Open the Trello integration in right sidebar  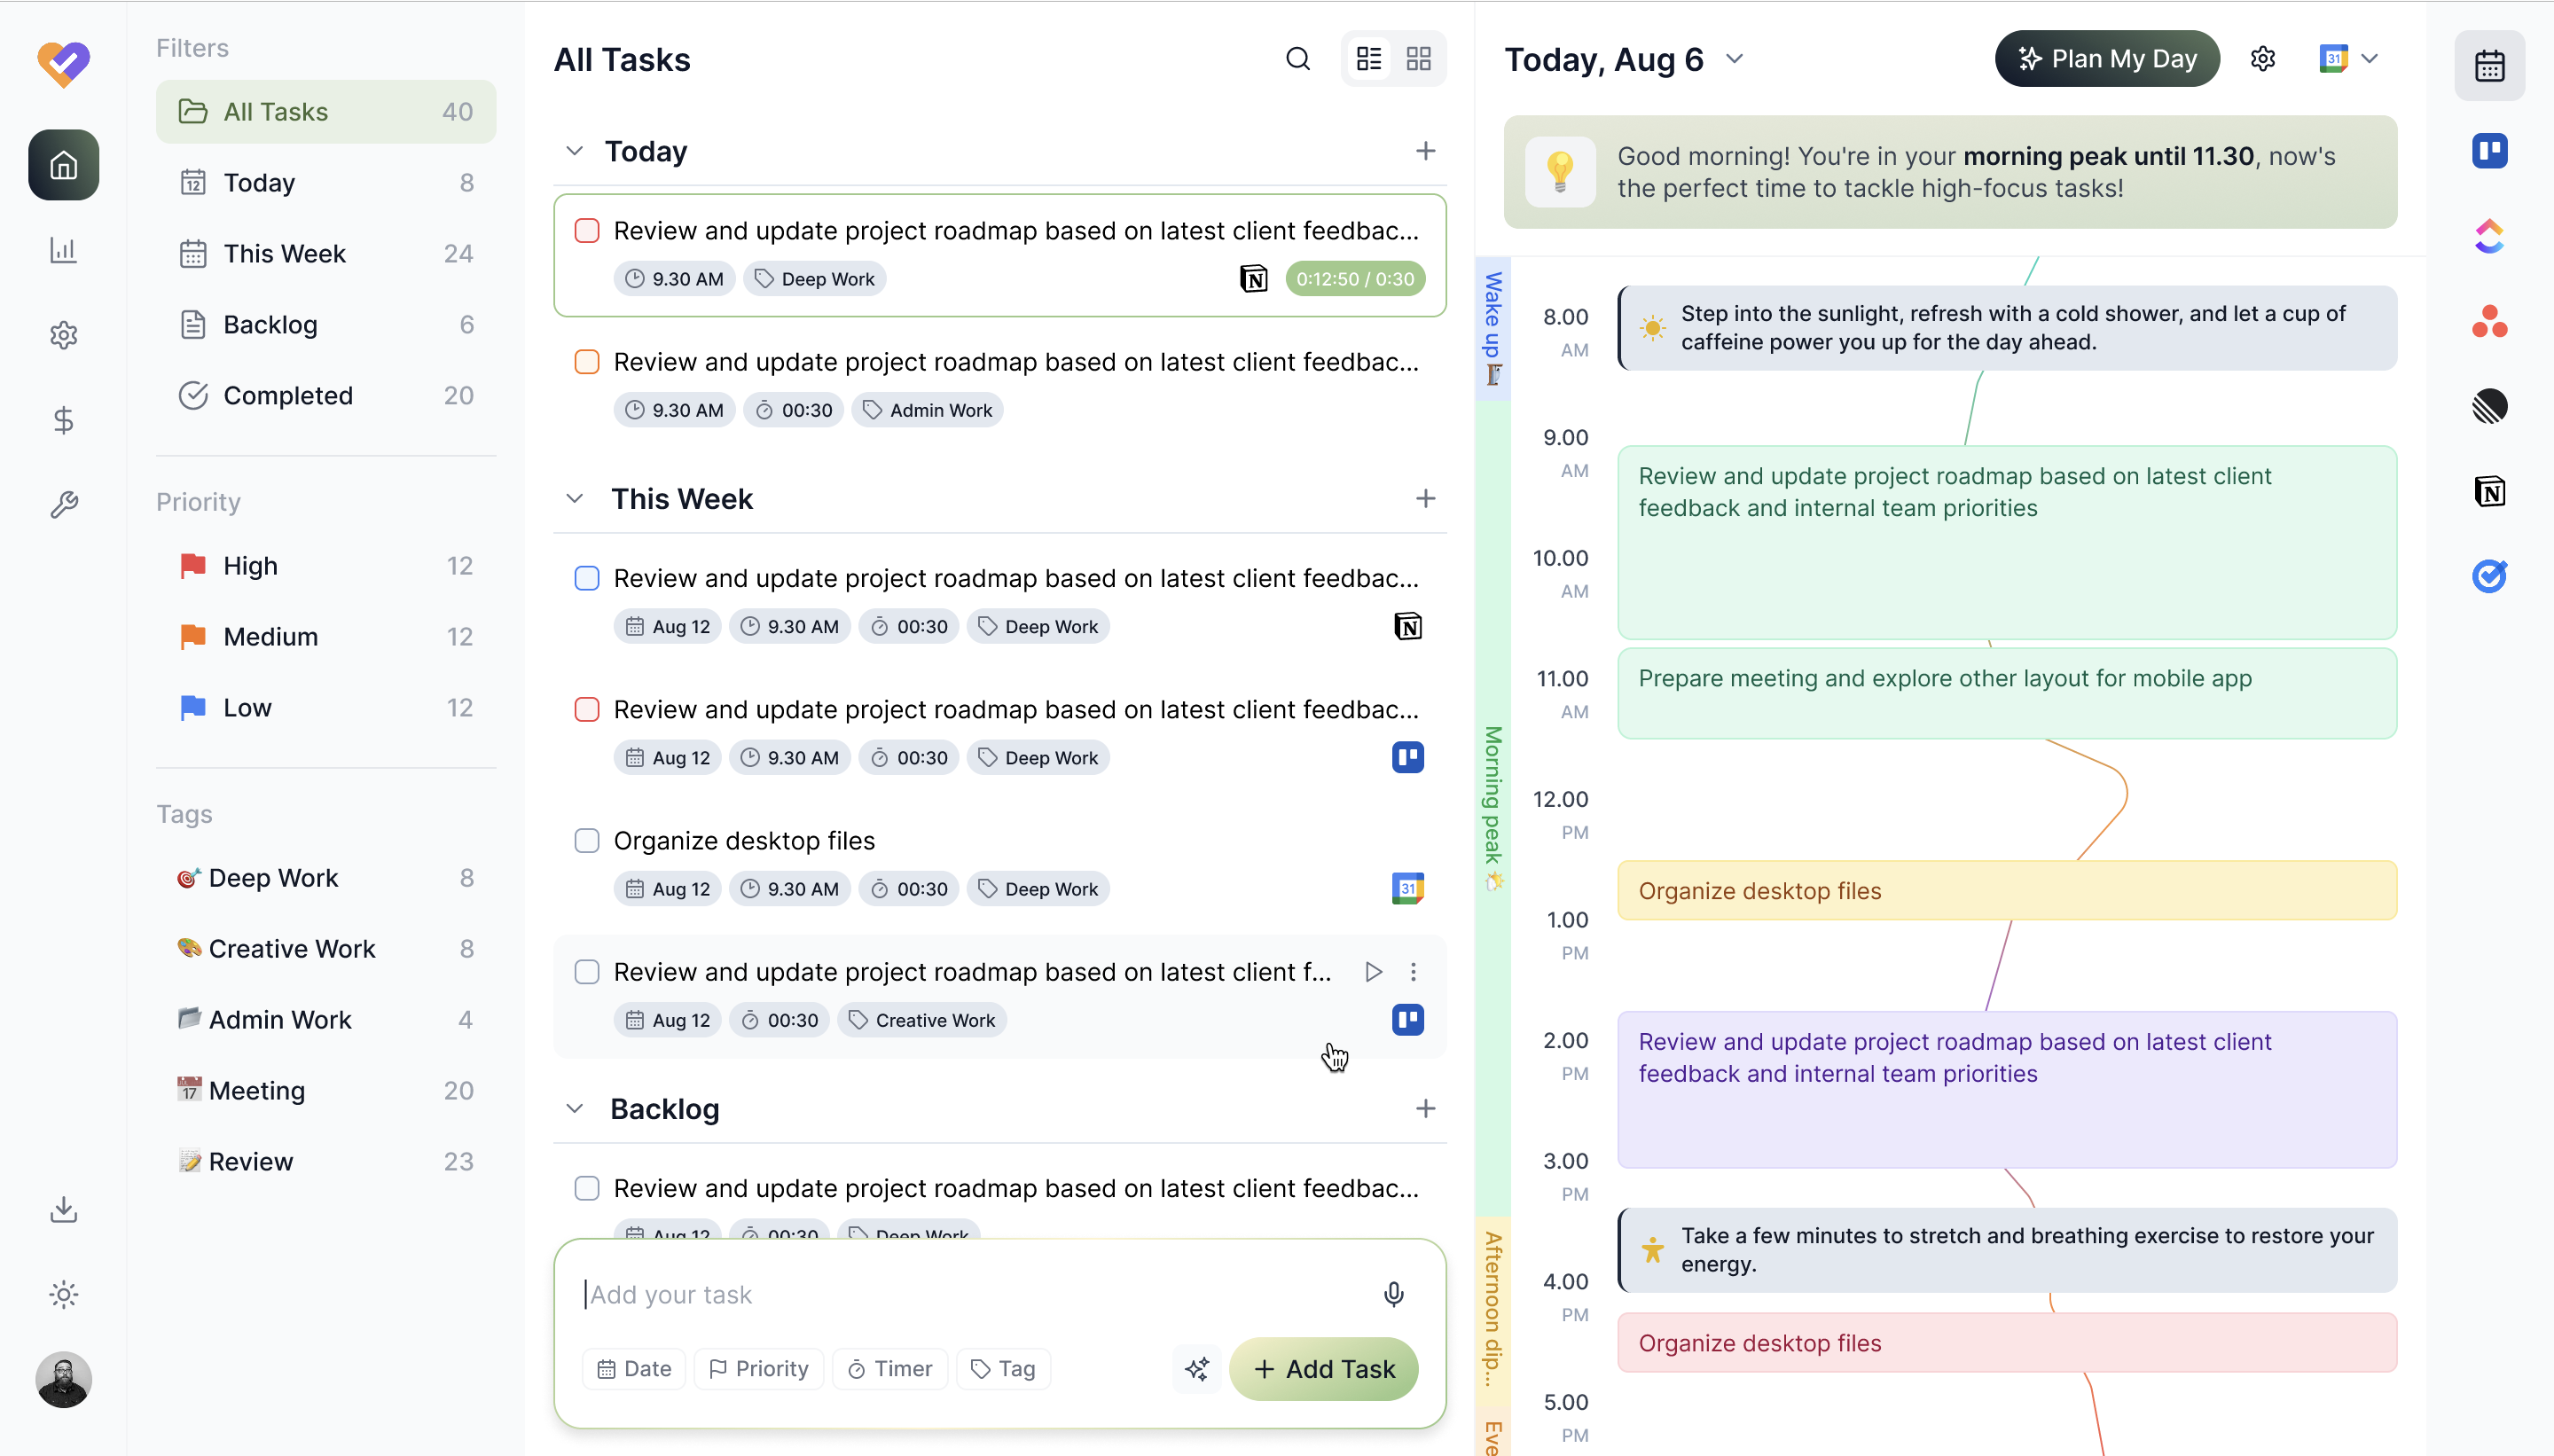tap(2488, 151)
